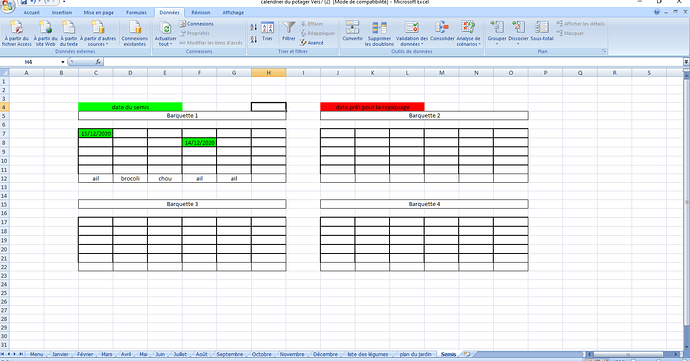Screen dimensions: 690x361
Task: Select the column H header
Action: (x=268, y=73)
